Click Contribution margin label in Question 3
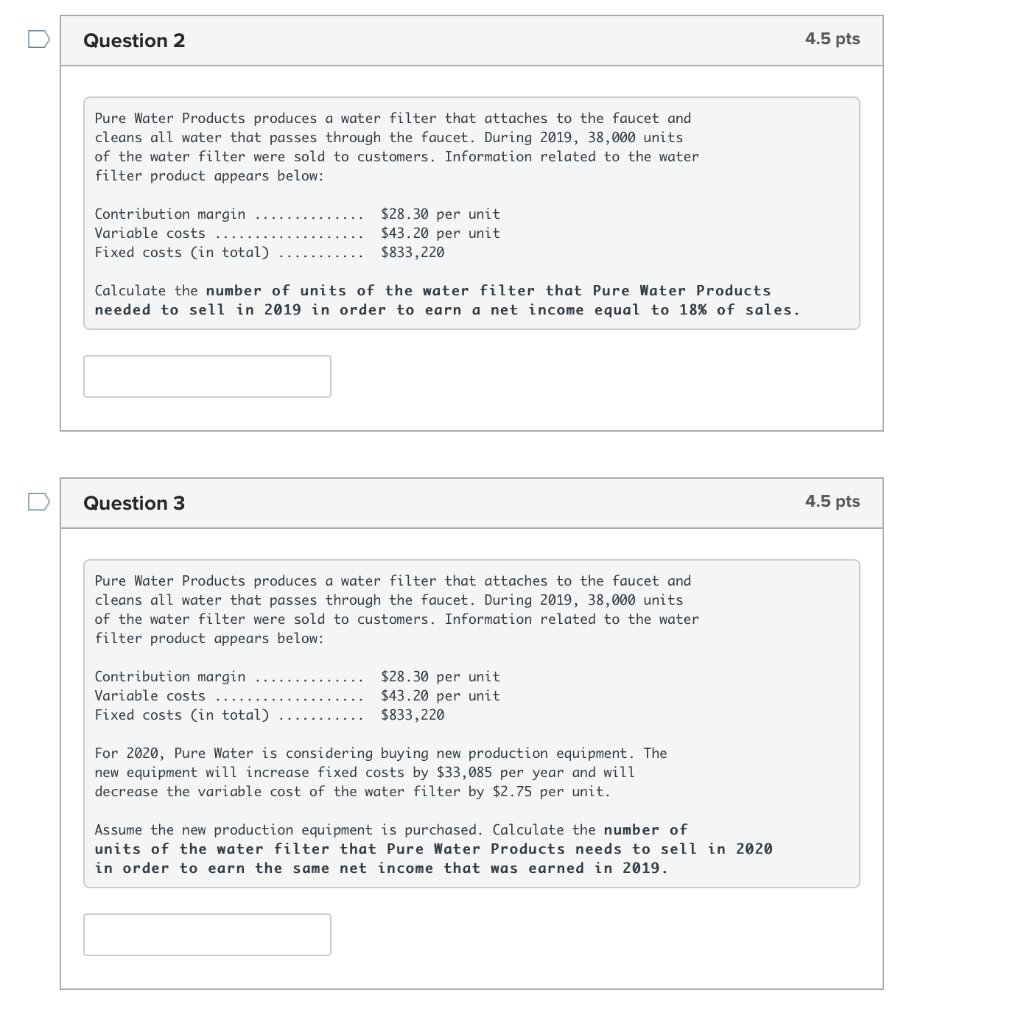Viewport: 1024px width, 1015px height. (170, 677)
